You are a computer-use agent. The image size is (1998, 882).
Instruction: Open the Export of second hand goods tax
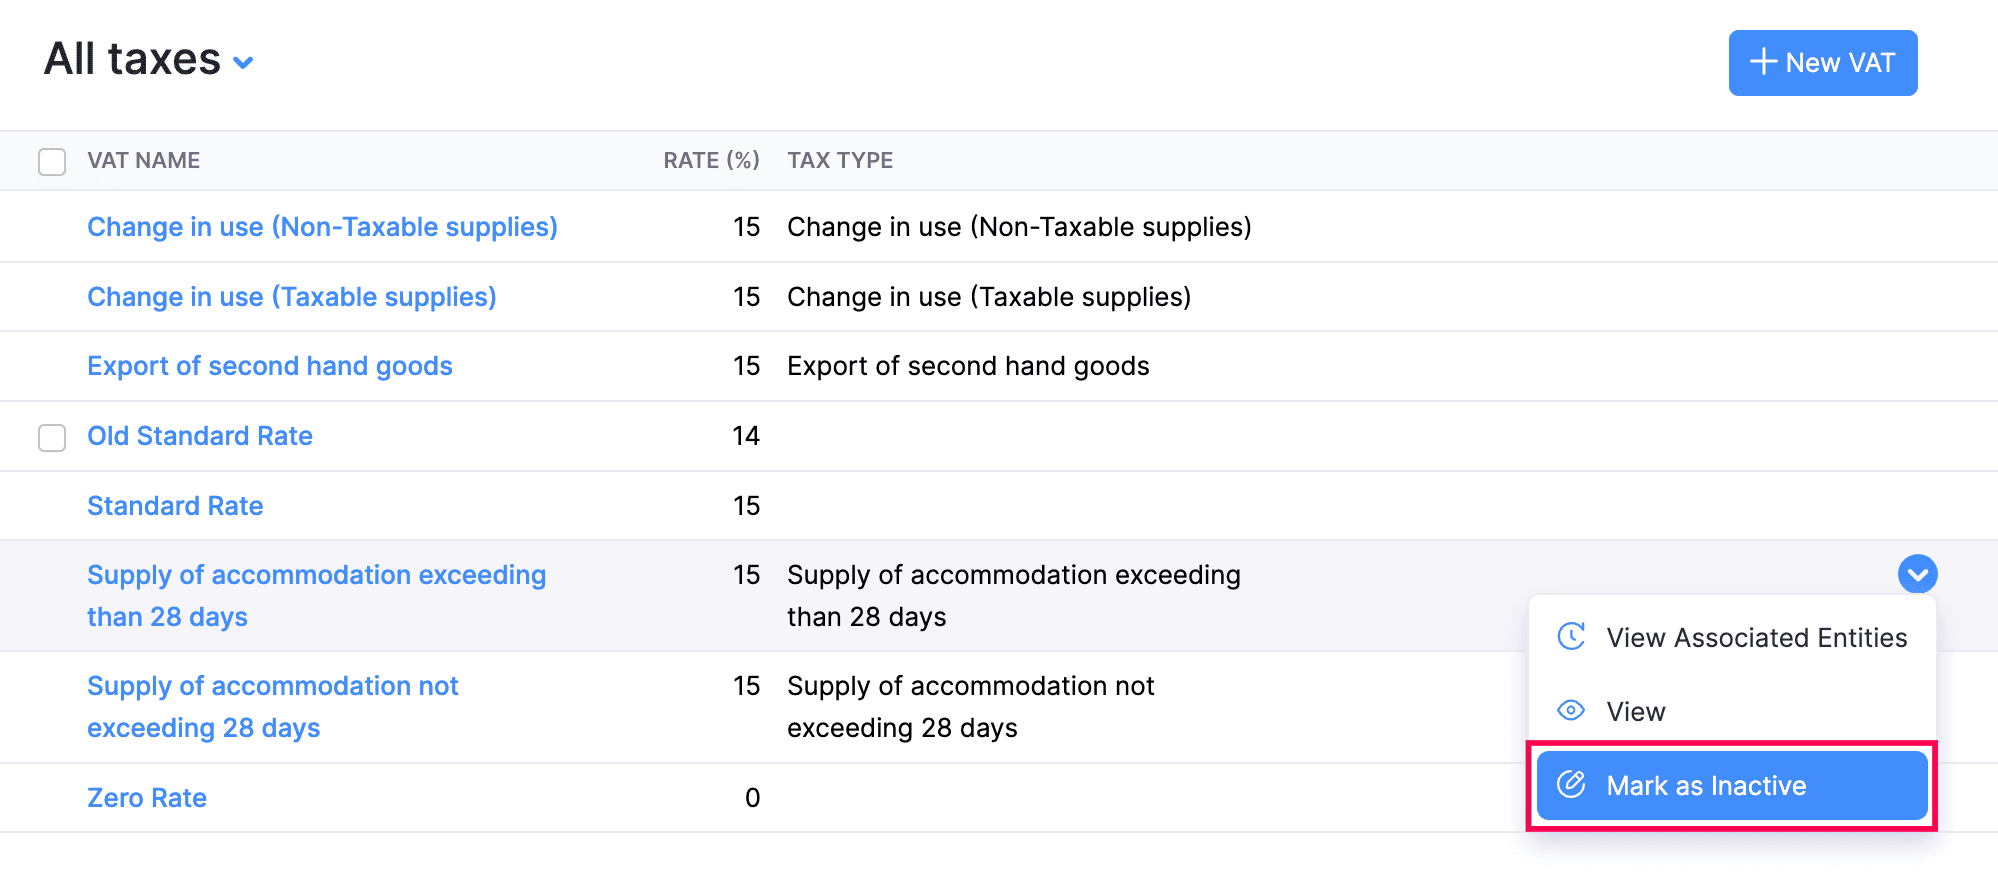(269, 366)
